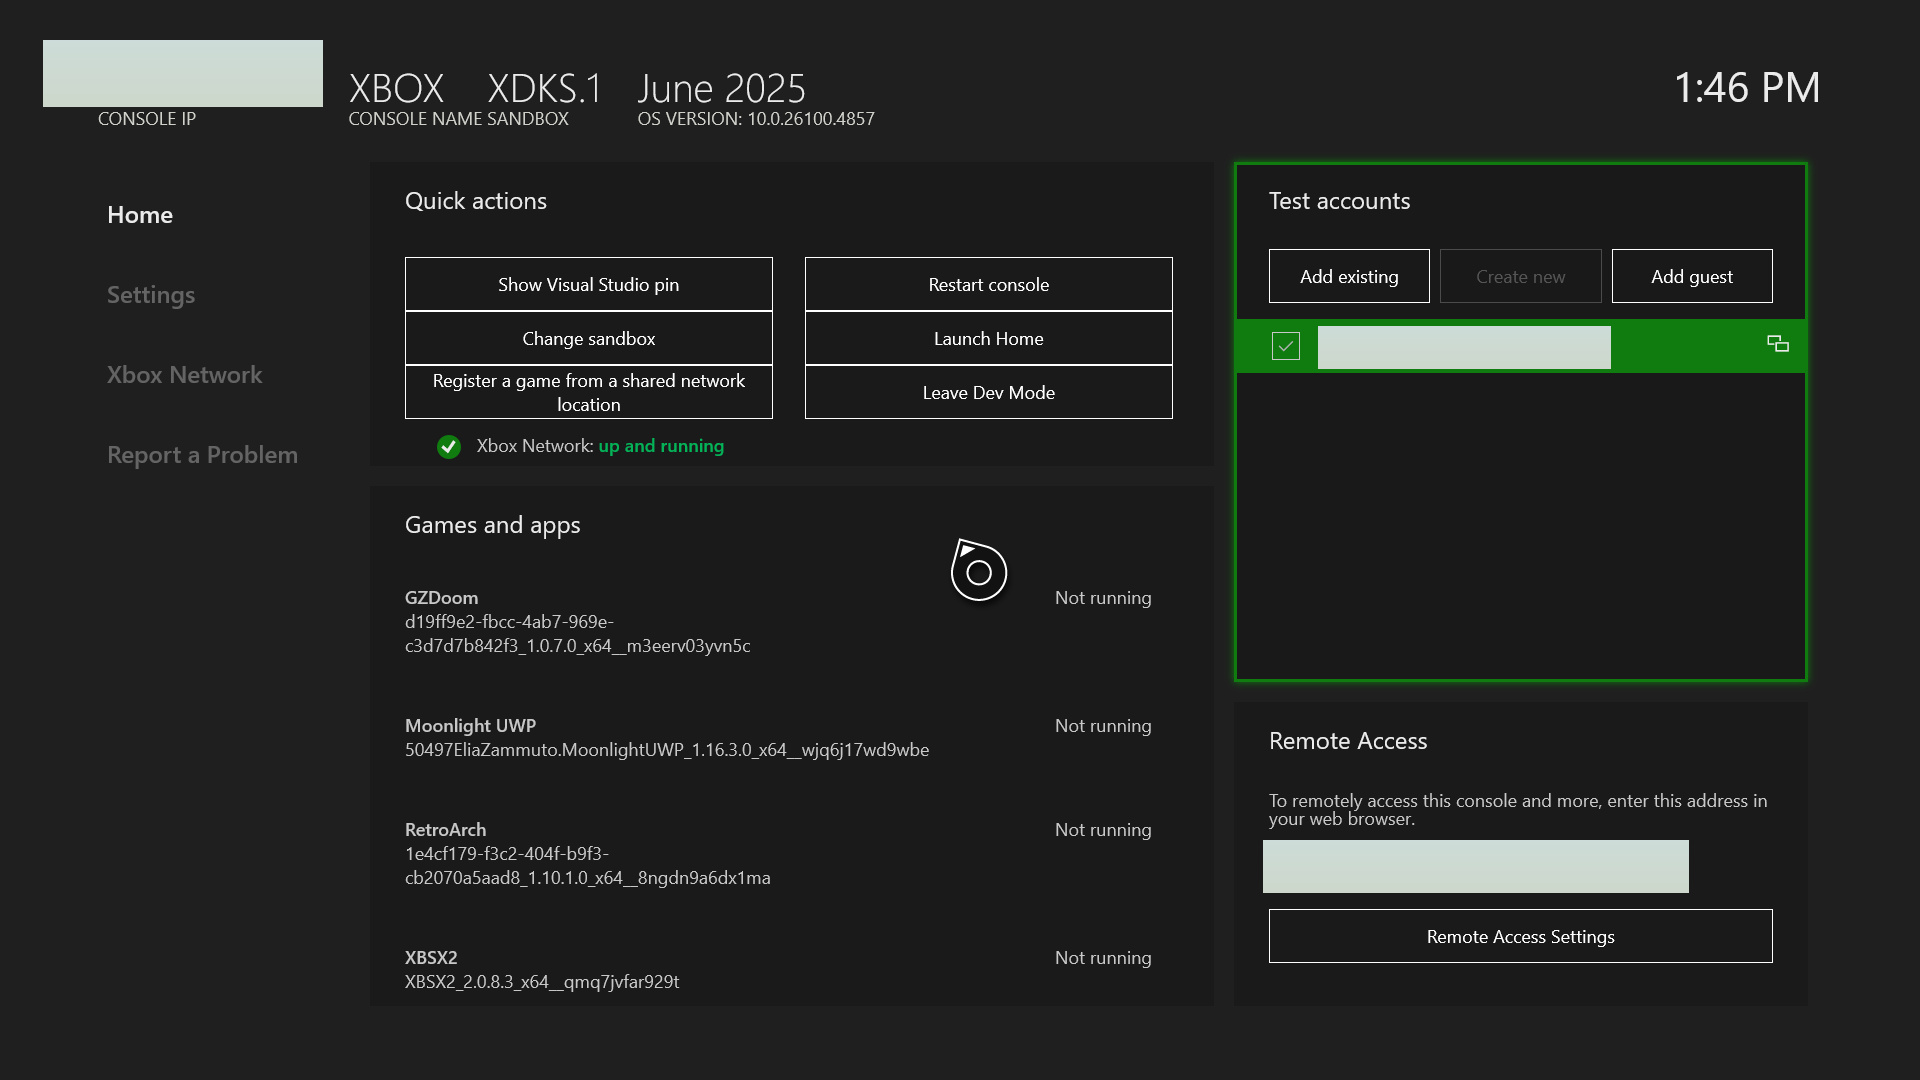
Task: Click Add existing test account button
Action: pyautogui.click(x=1349, y=276)
